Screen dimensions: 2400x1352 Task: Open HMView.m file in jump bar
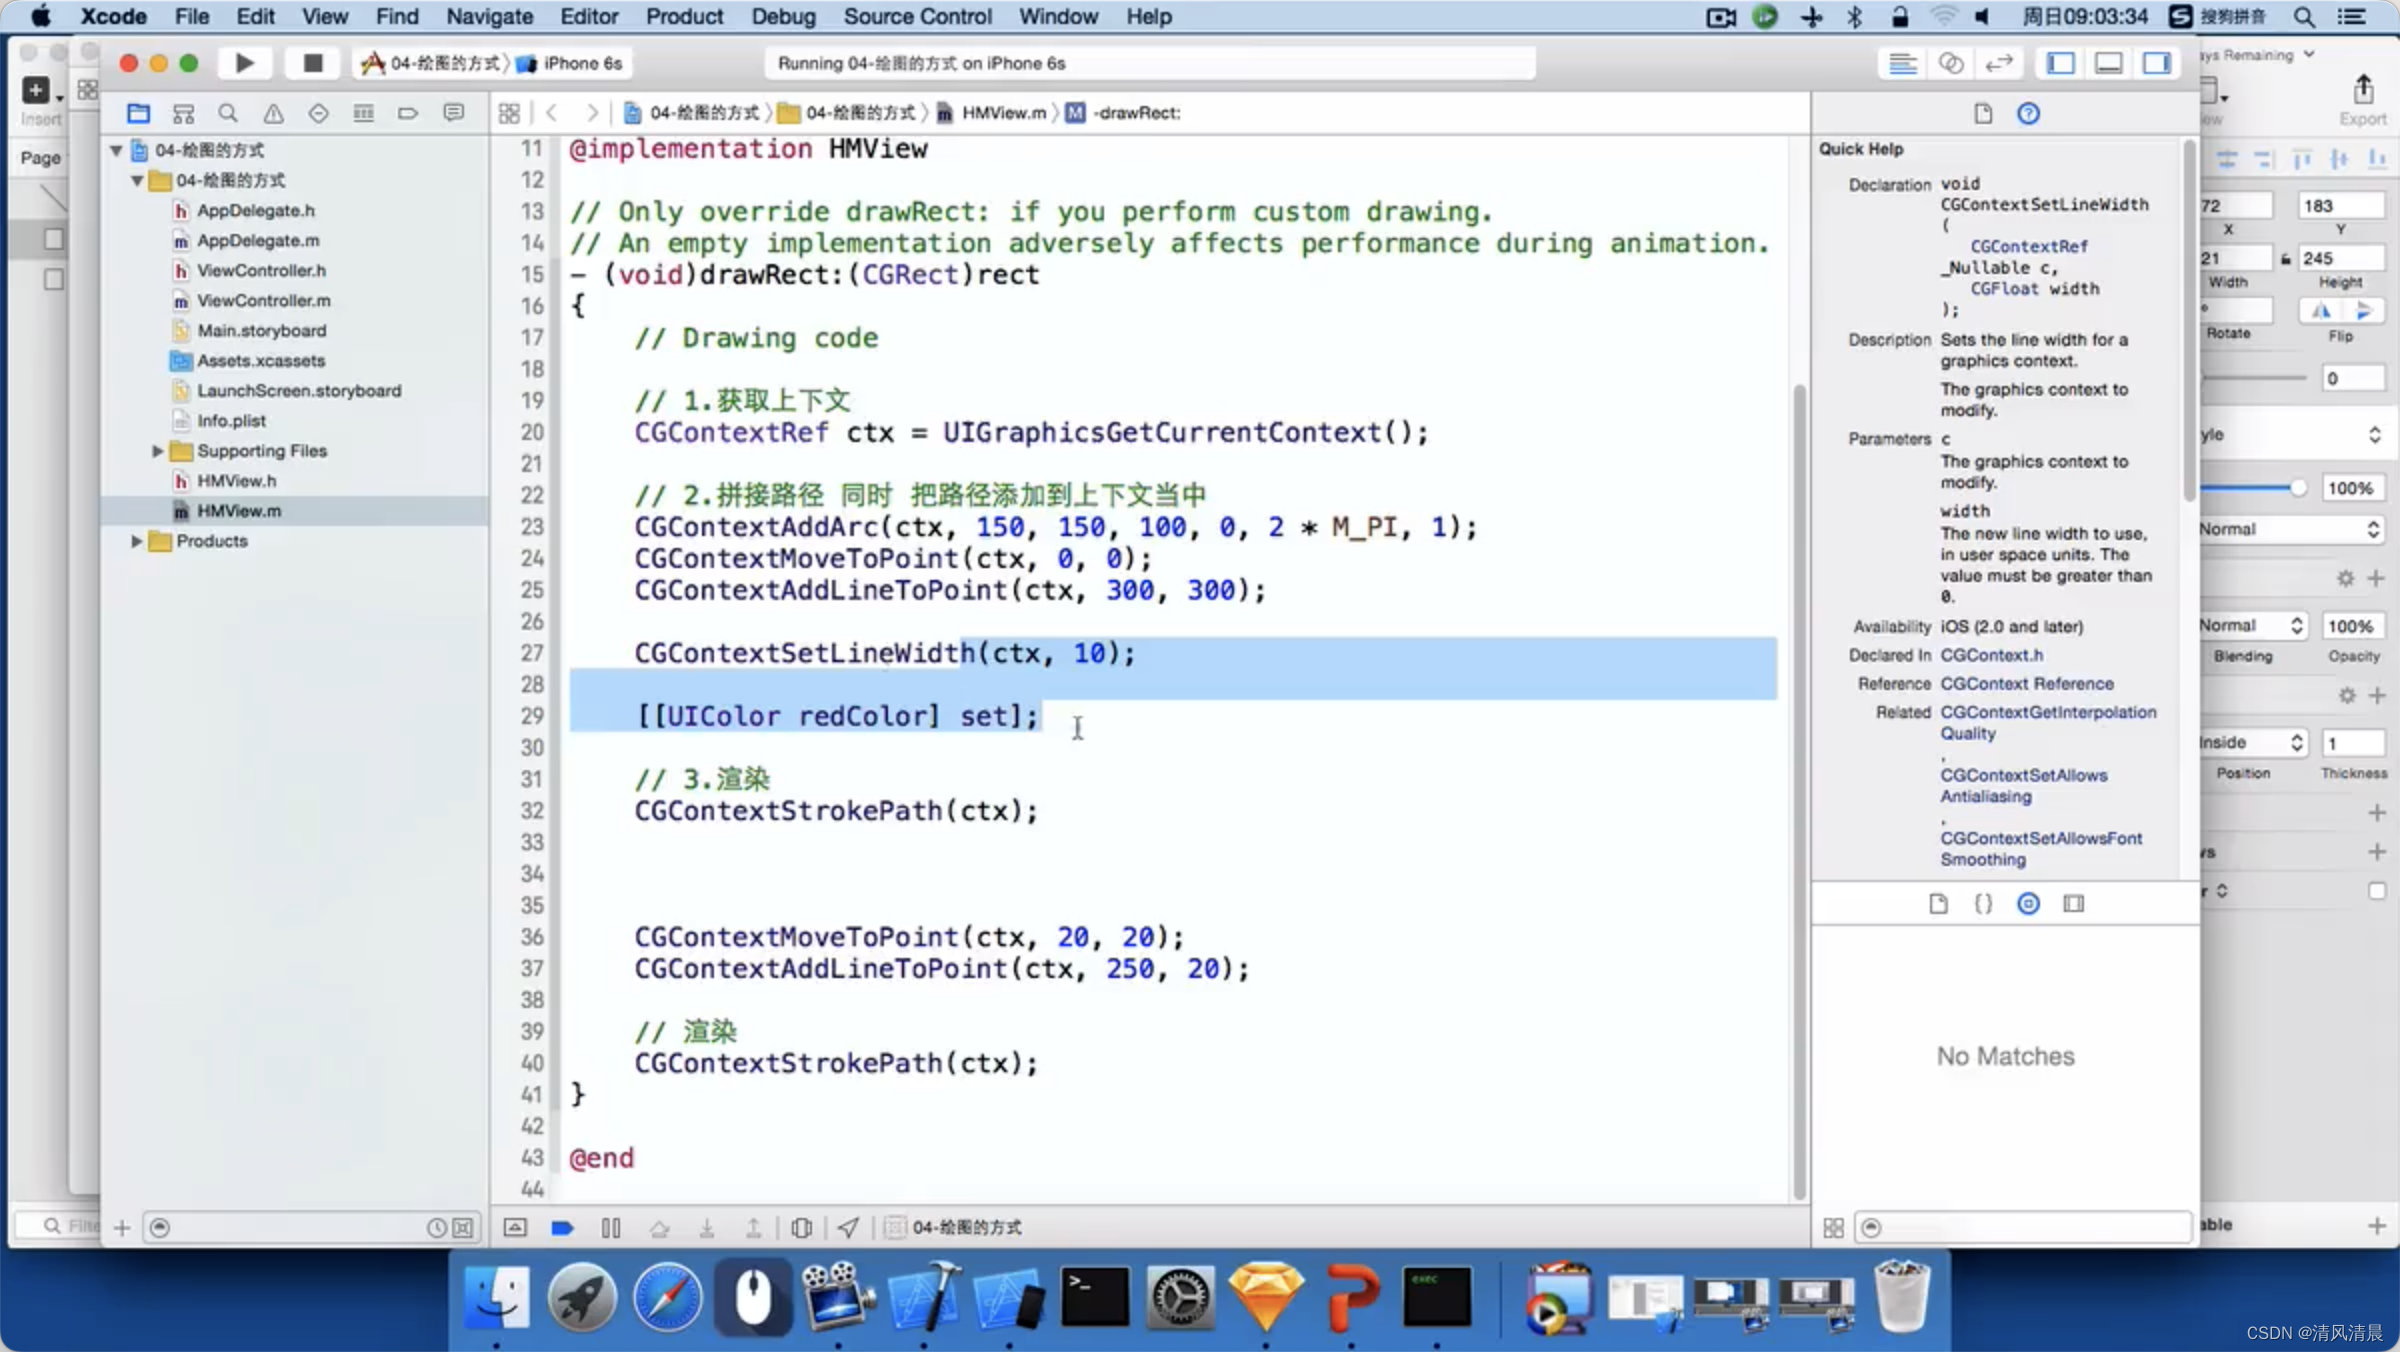pos(992,113)
